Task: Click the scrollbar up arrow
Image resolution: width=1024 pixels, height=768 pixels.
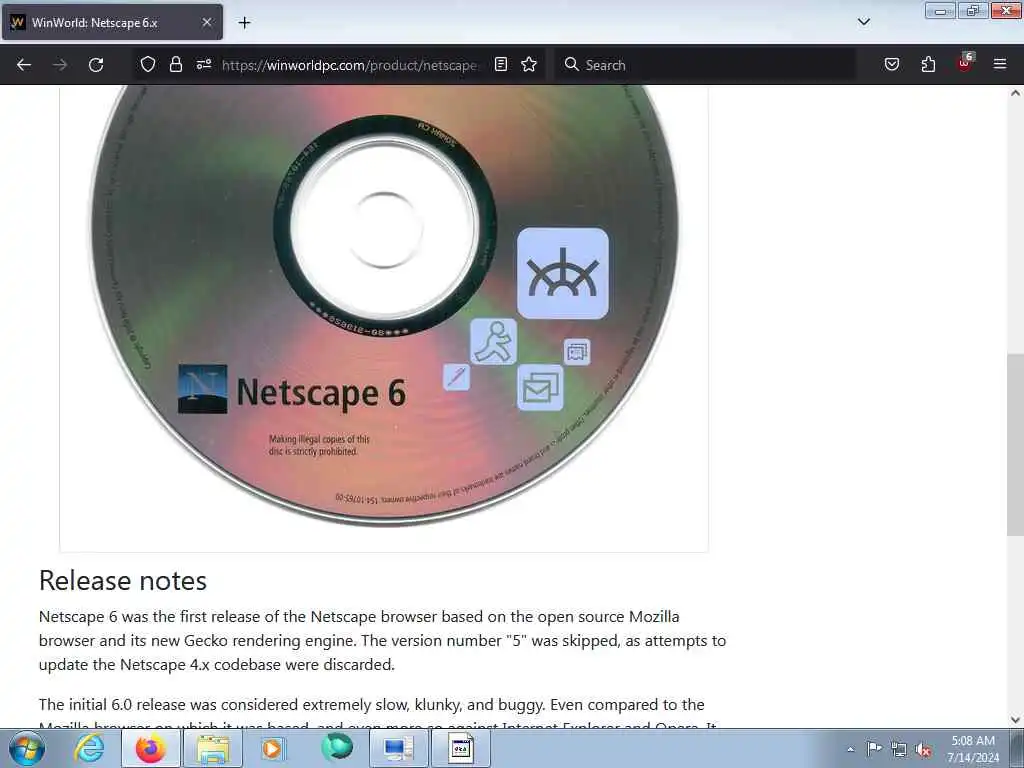Action: pyautogui.click(x=1016, y=93)
